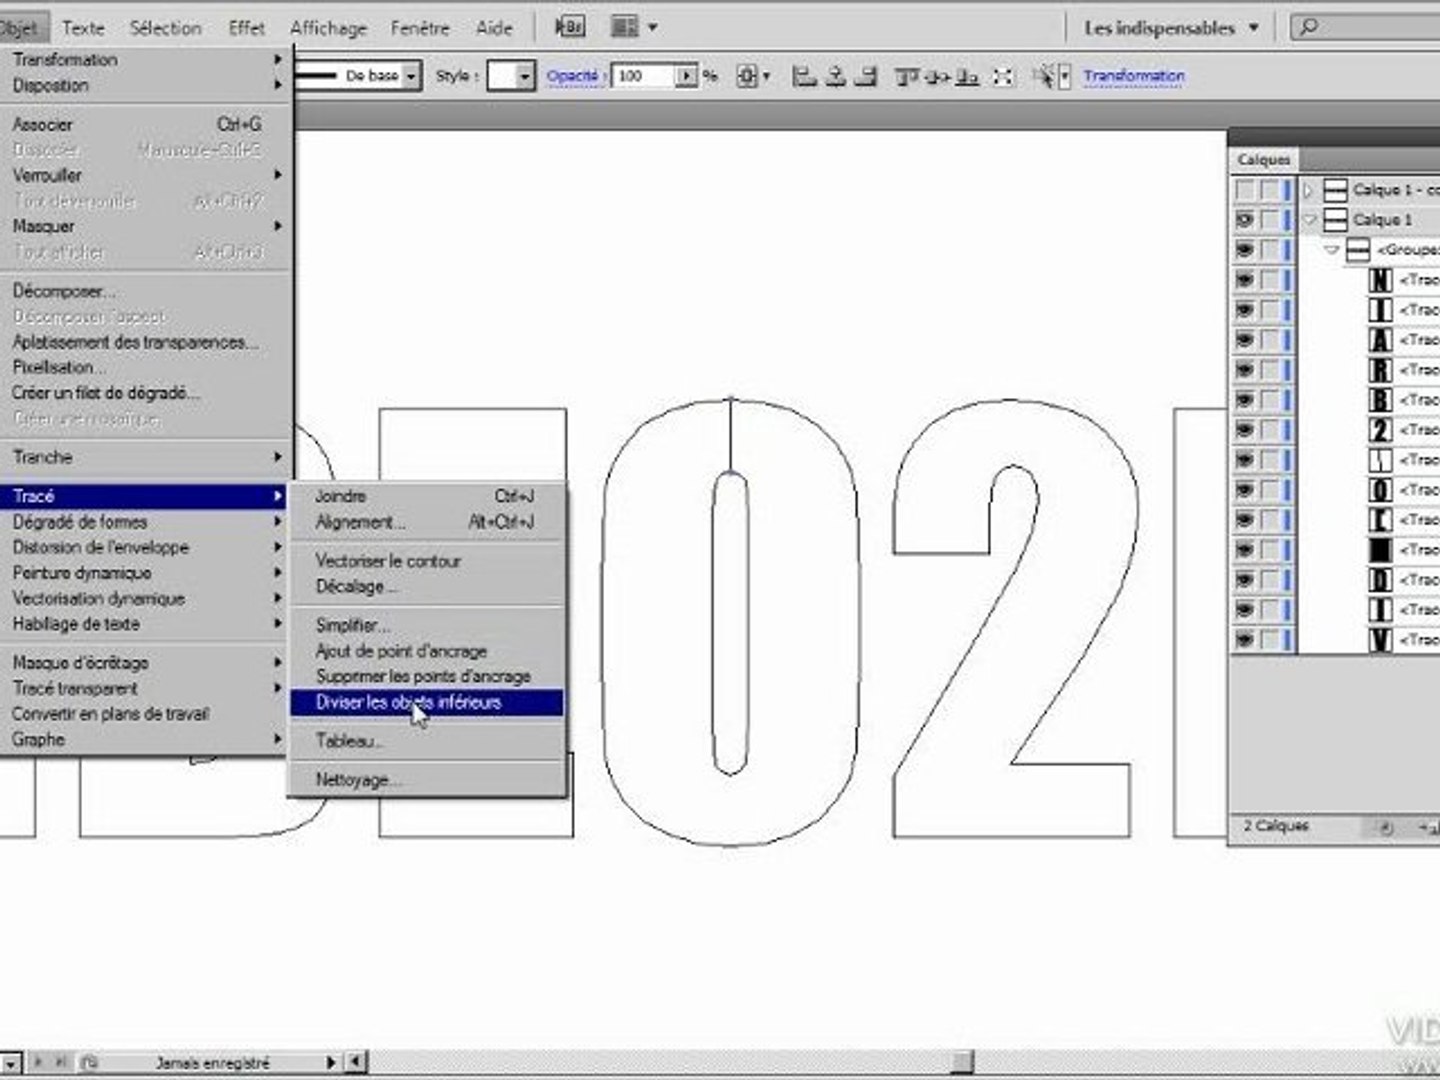1440x1080 pixels.
Task: Click the distribute bottom icon
Action: (967, 76)
